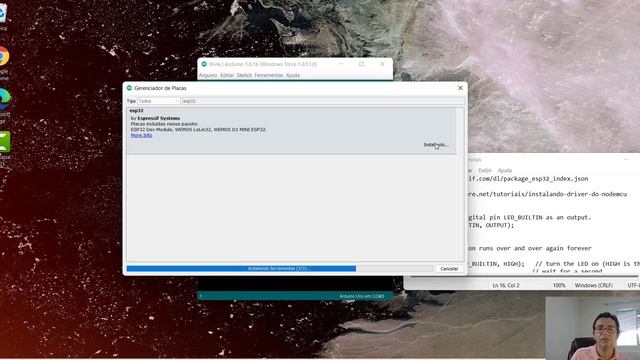Click 'Ln 16, Col 2' in Notepad status bar

[x=506, y=285]
